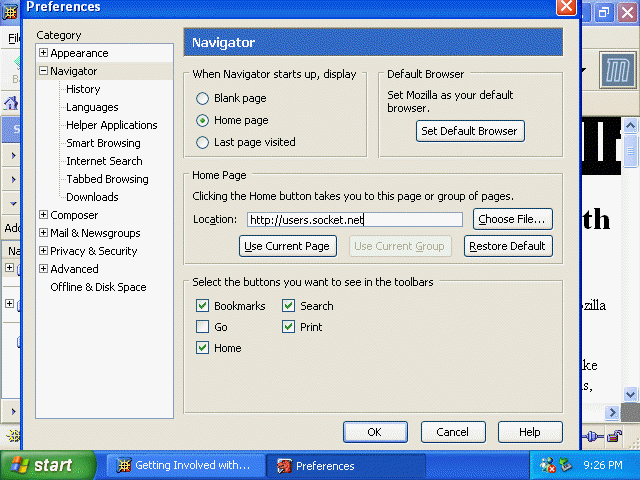
Task: Uncheck the Home toolbar button checkbox
Action: pos(202,348)
